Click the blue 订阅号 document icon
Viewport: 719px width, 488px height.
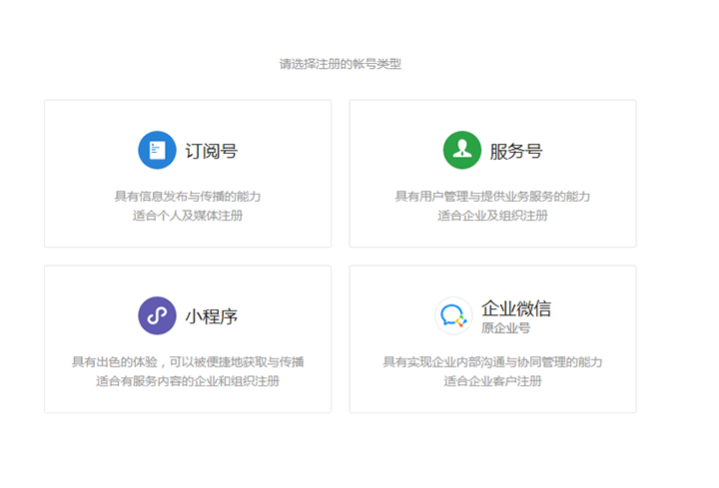coord(157,150)
